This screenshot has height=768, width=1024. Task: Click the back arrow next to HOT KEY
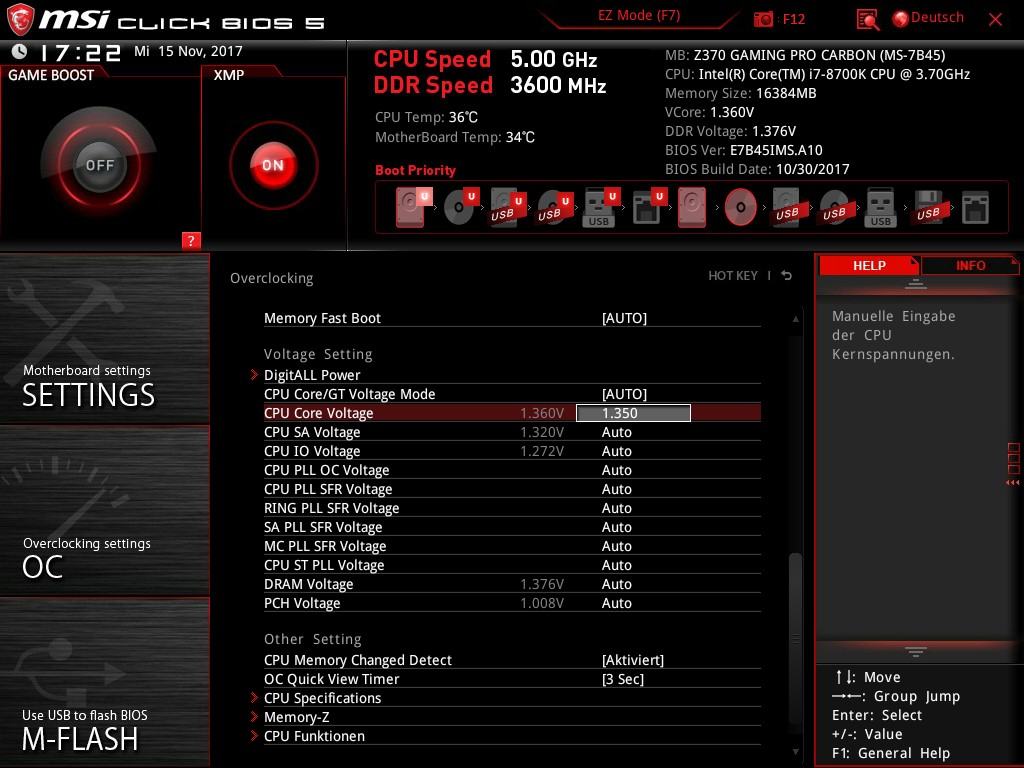click(786, 276)
